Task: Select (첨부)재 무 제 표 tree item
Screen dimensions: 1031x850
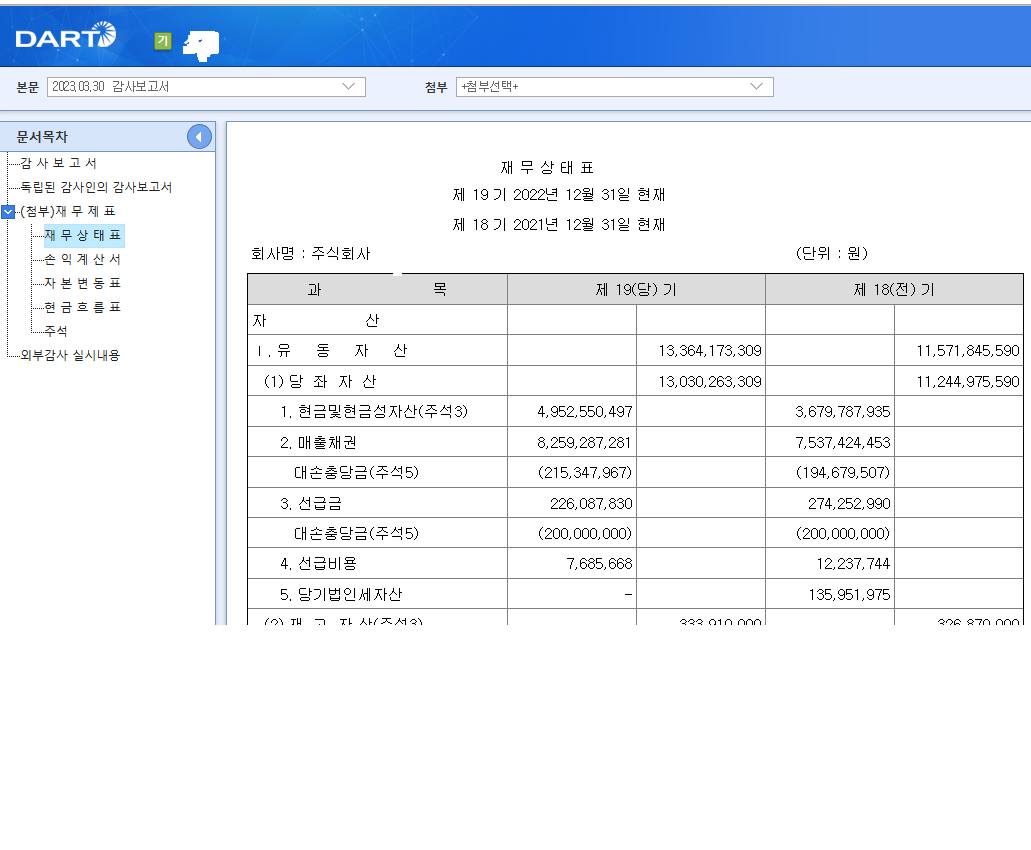Action: [x=68, y=211]
